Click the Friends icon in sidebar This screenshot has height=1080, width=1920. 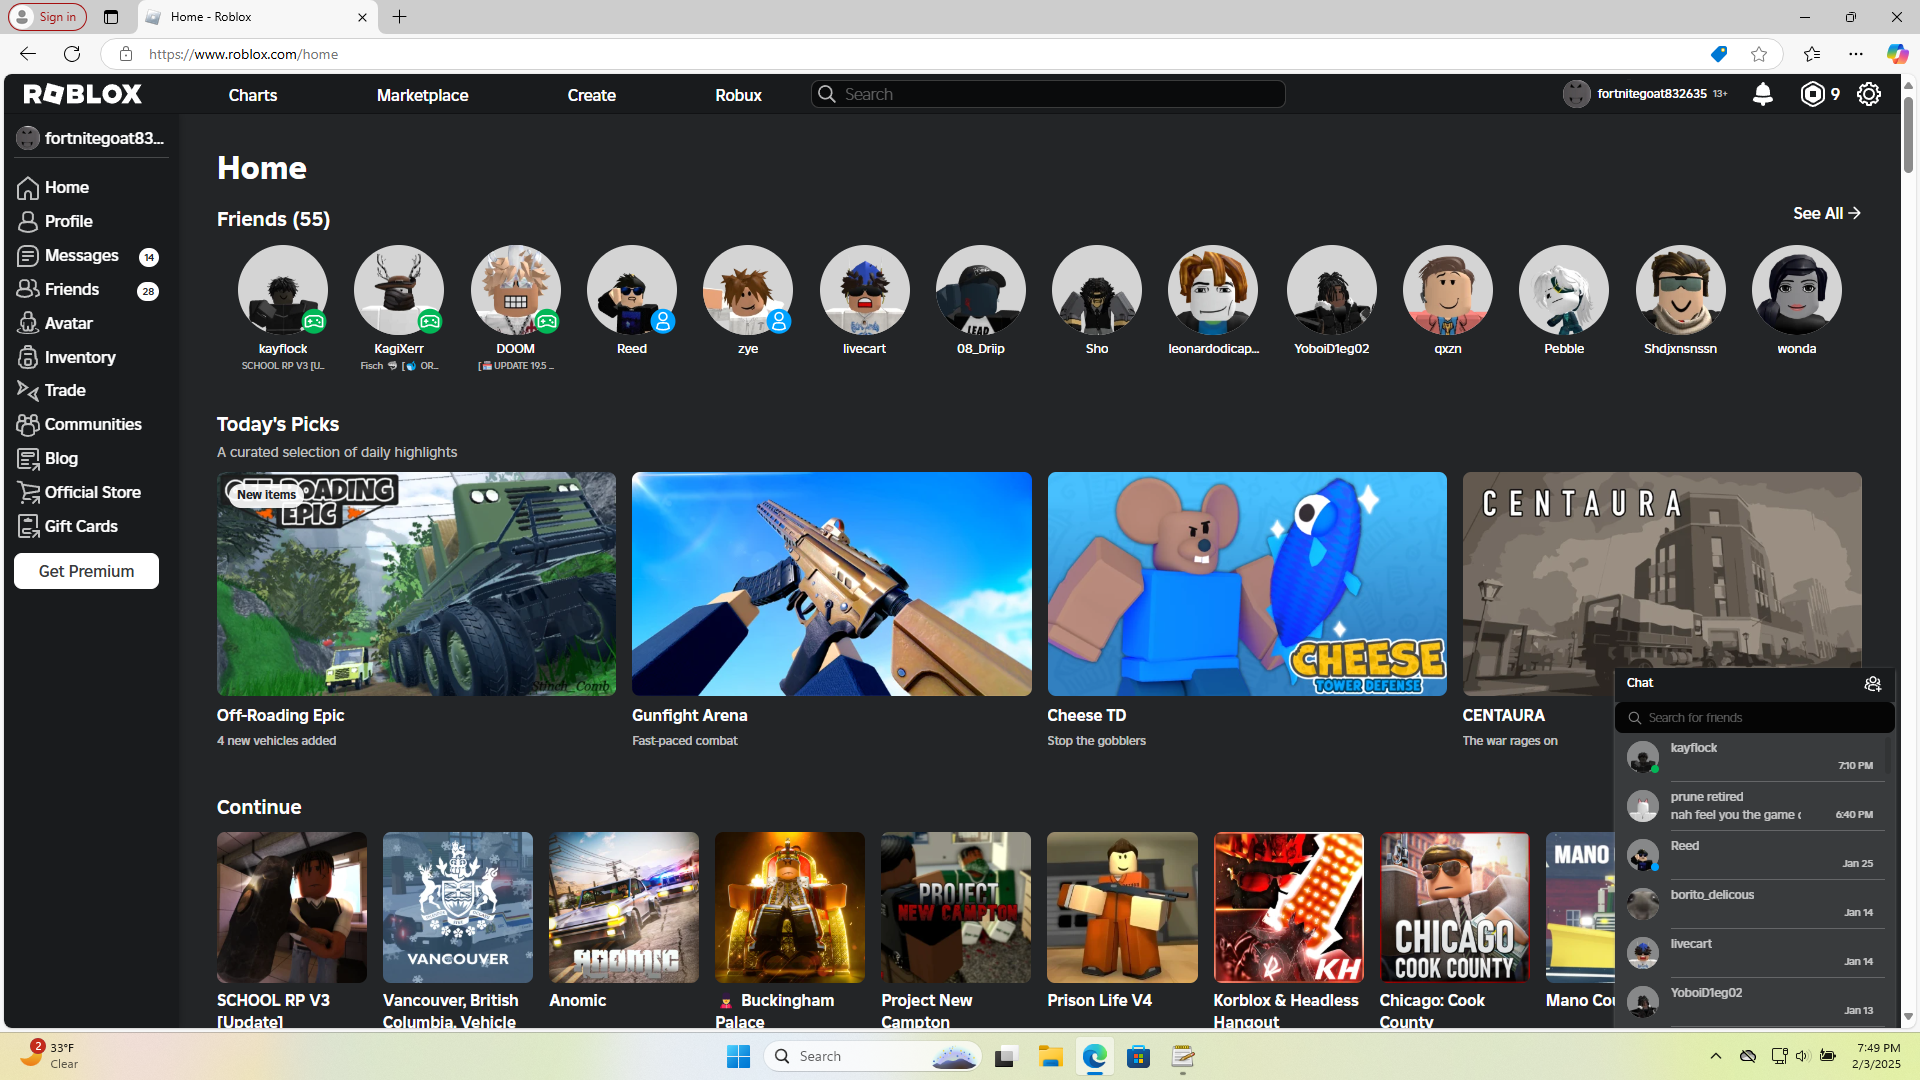coord(28,289)
